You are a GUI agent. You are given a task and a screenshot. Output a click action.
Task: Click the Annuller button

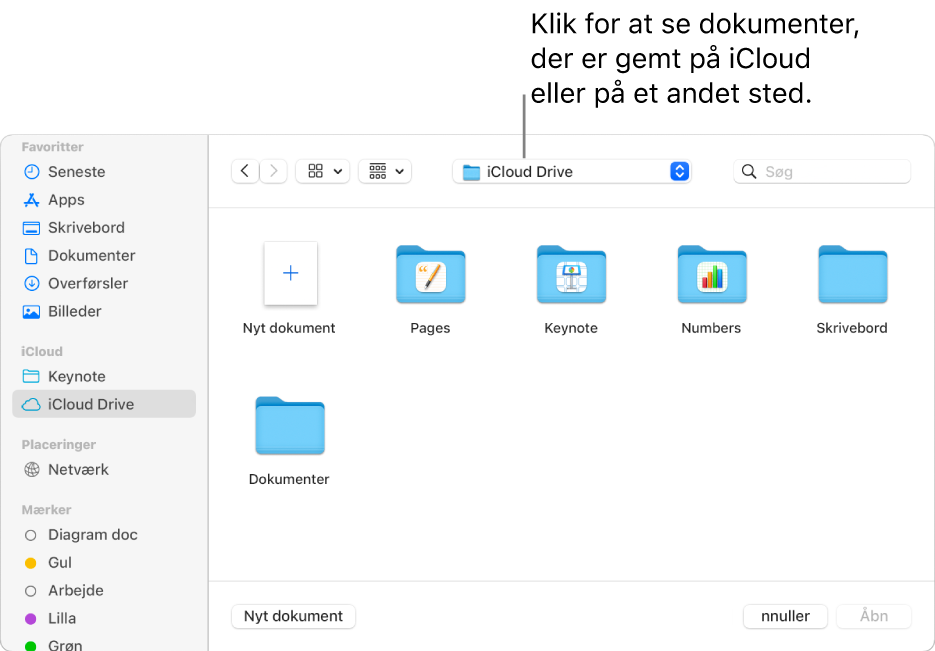[785, 616]
